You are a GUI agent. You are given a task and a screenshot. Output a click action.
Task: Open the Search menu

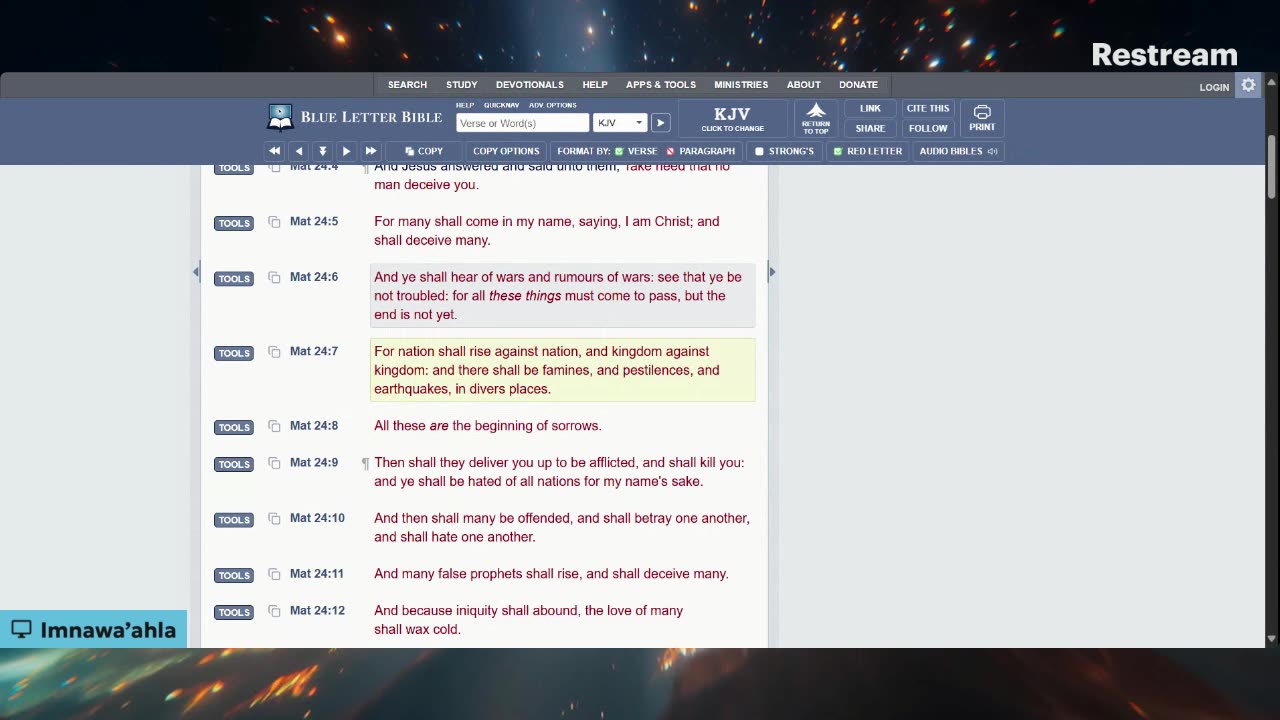coord(407,85)
